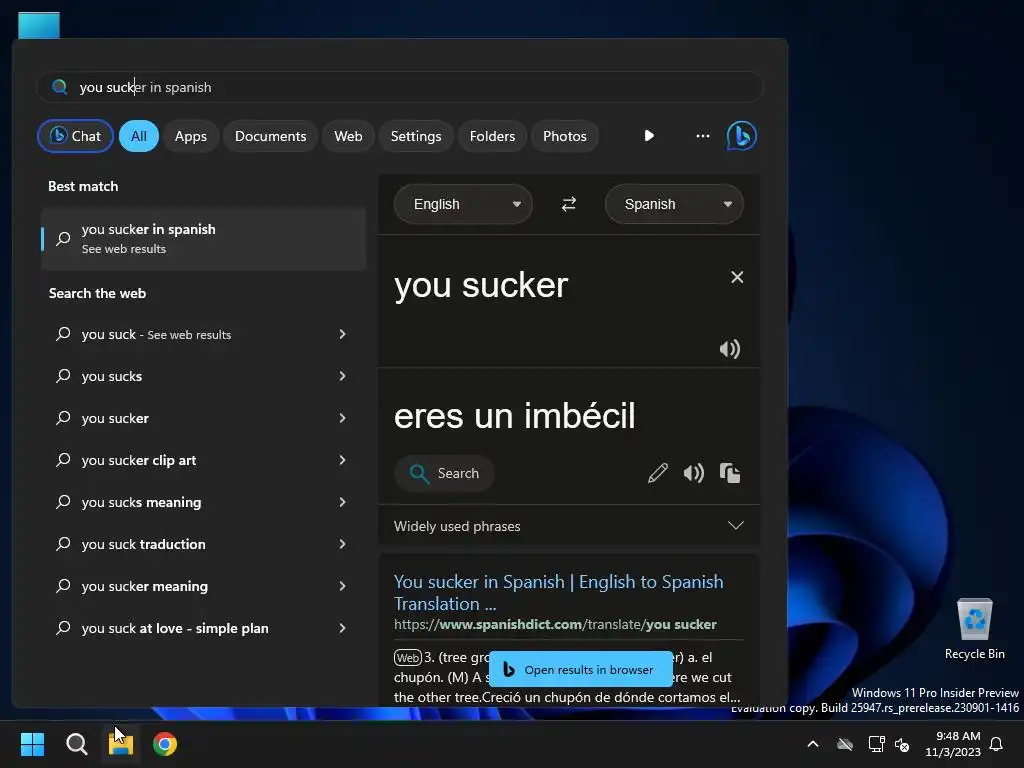Clear the source text with X
The height and width of the screenshot is (768, 1024).
(x=737, y=277)
